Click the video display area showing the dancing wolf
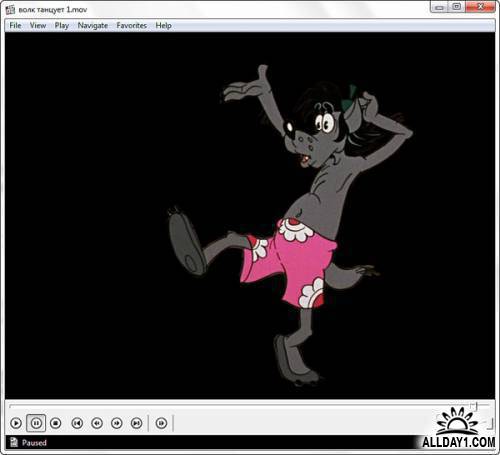 click(x=250, y=216)
